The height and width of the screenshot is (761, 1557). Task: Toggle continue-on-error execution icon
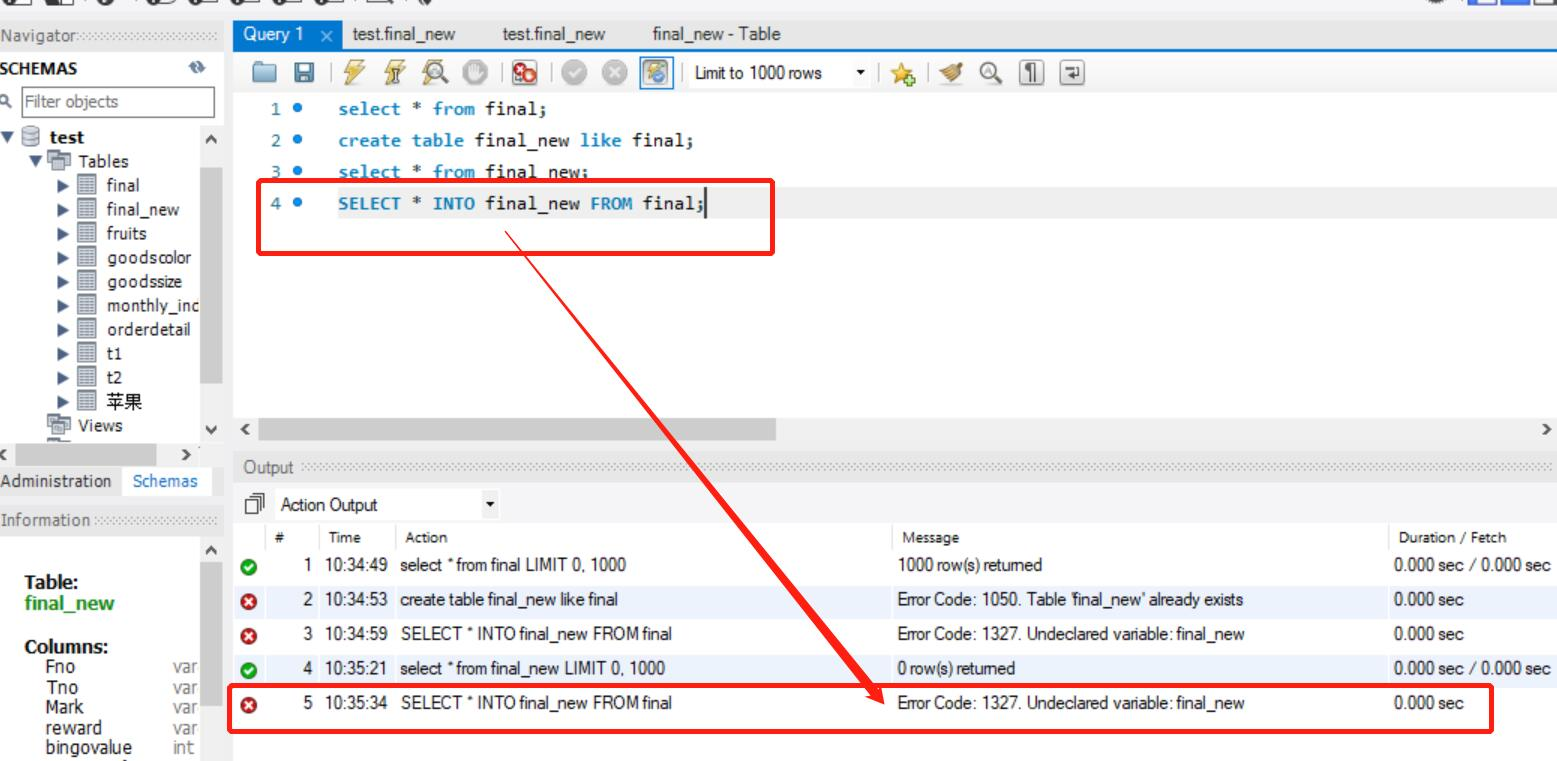[x=524, y=73]
